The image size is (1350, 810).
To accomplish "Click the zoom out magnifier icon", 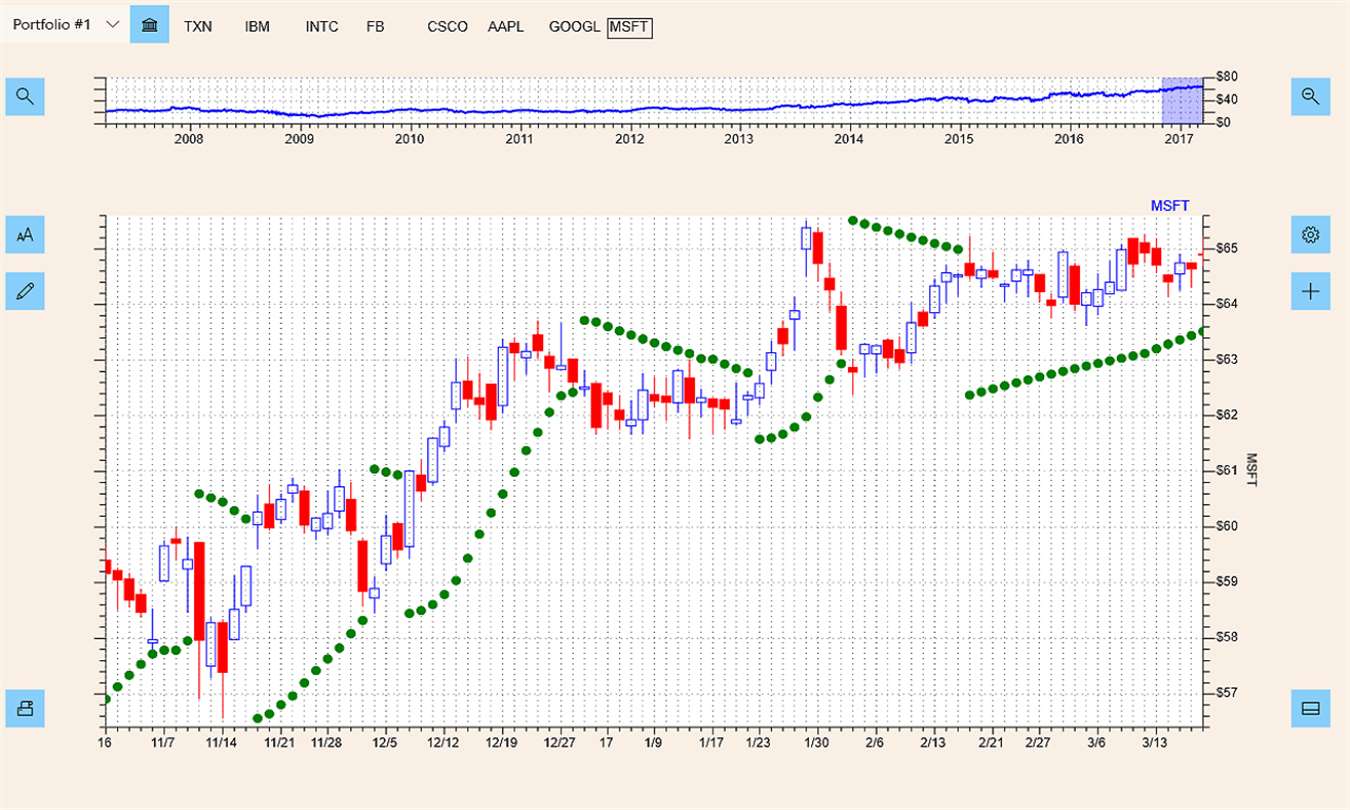I will (x=1310, y=96).
